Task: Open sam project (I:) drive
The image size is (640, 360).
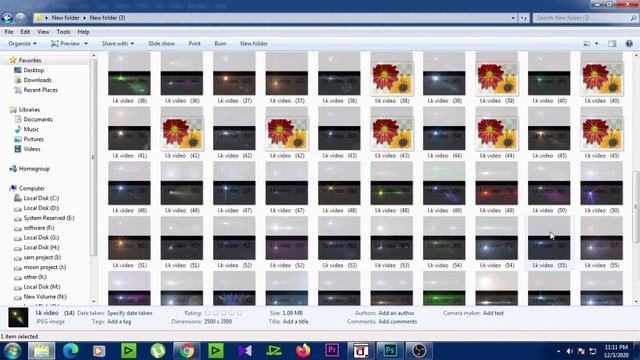Action: (42, 257)
